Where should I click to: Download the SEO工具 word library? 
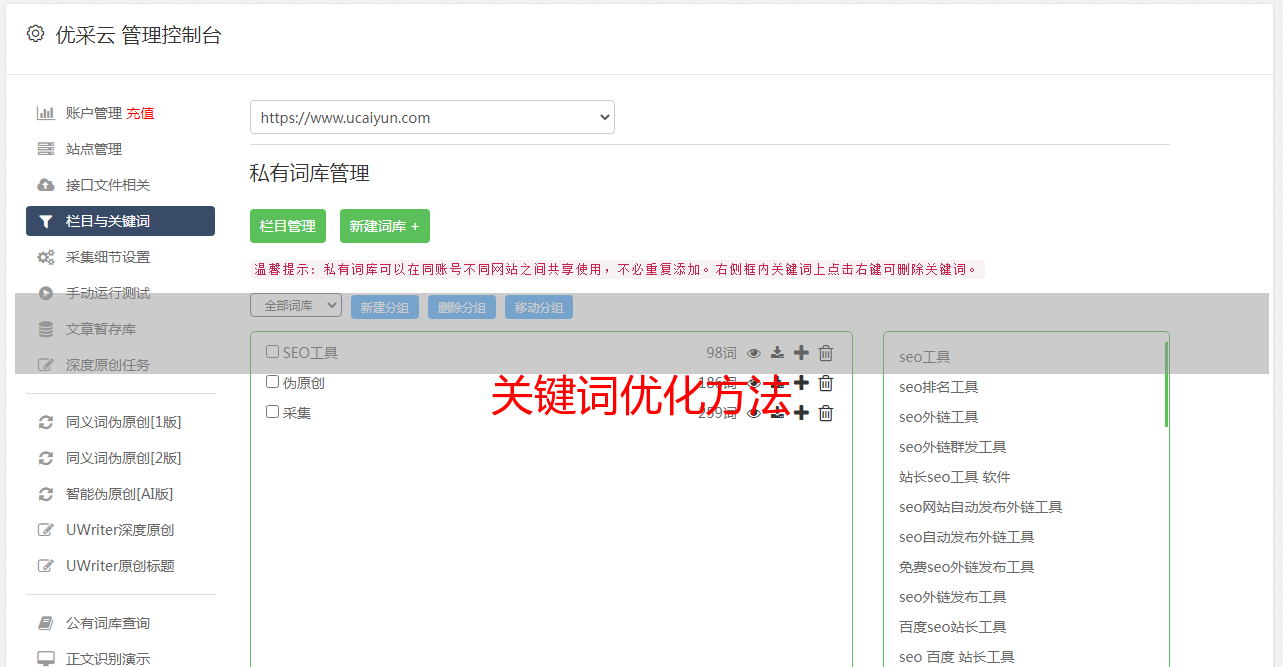(x=777, y=353)
